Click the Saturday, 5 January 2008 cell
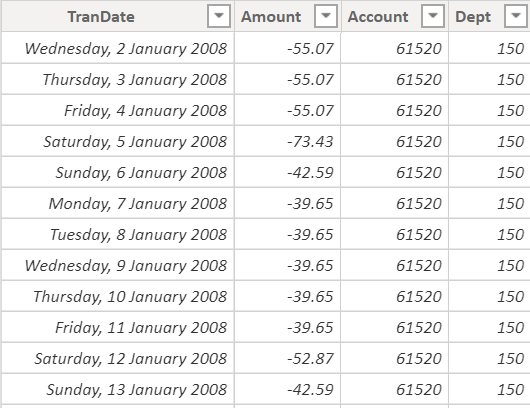Image resolution: width=530 pixels, height=408 pixels. click(118, 141)
